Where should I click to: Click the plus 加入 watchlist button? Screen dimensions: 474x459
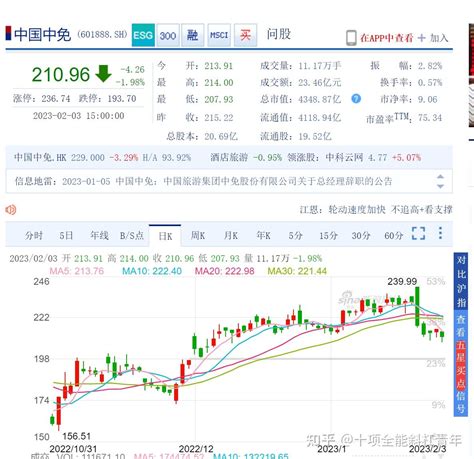(x=433, y=38)
